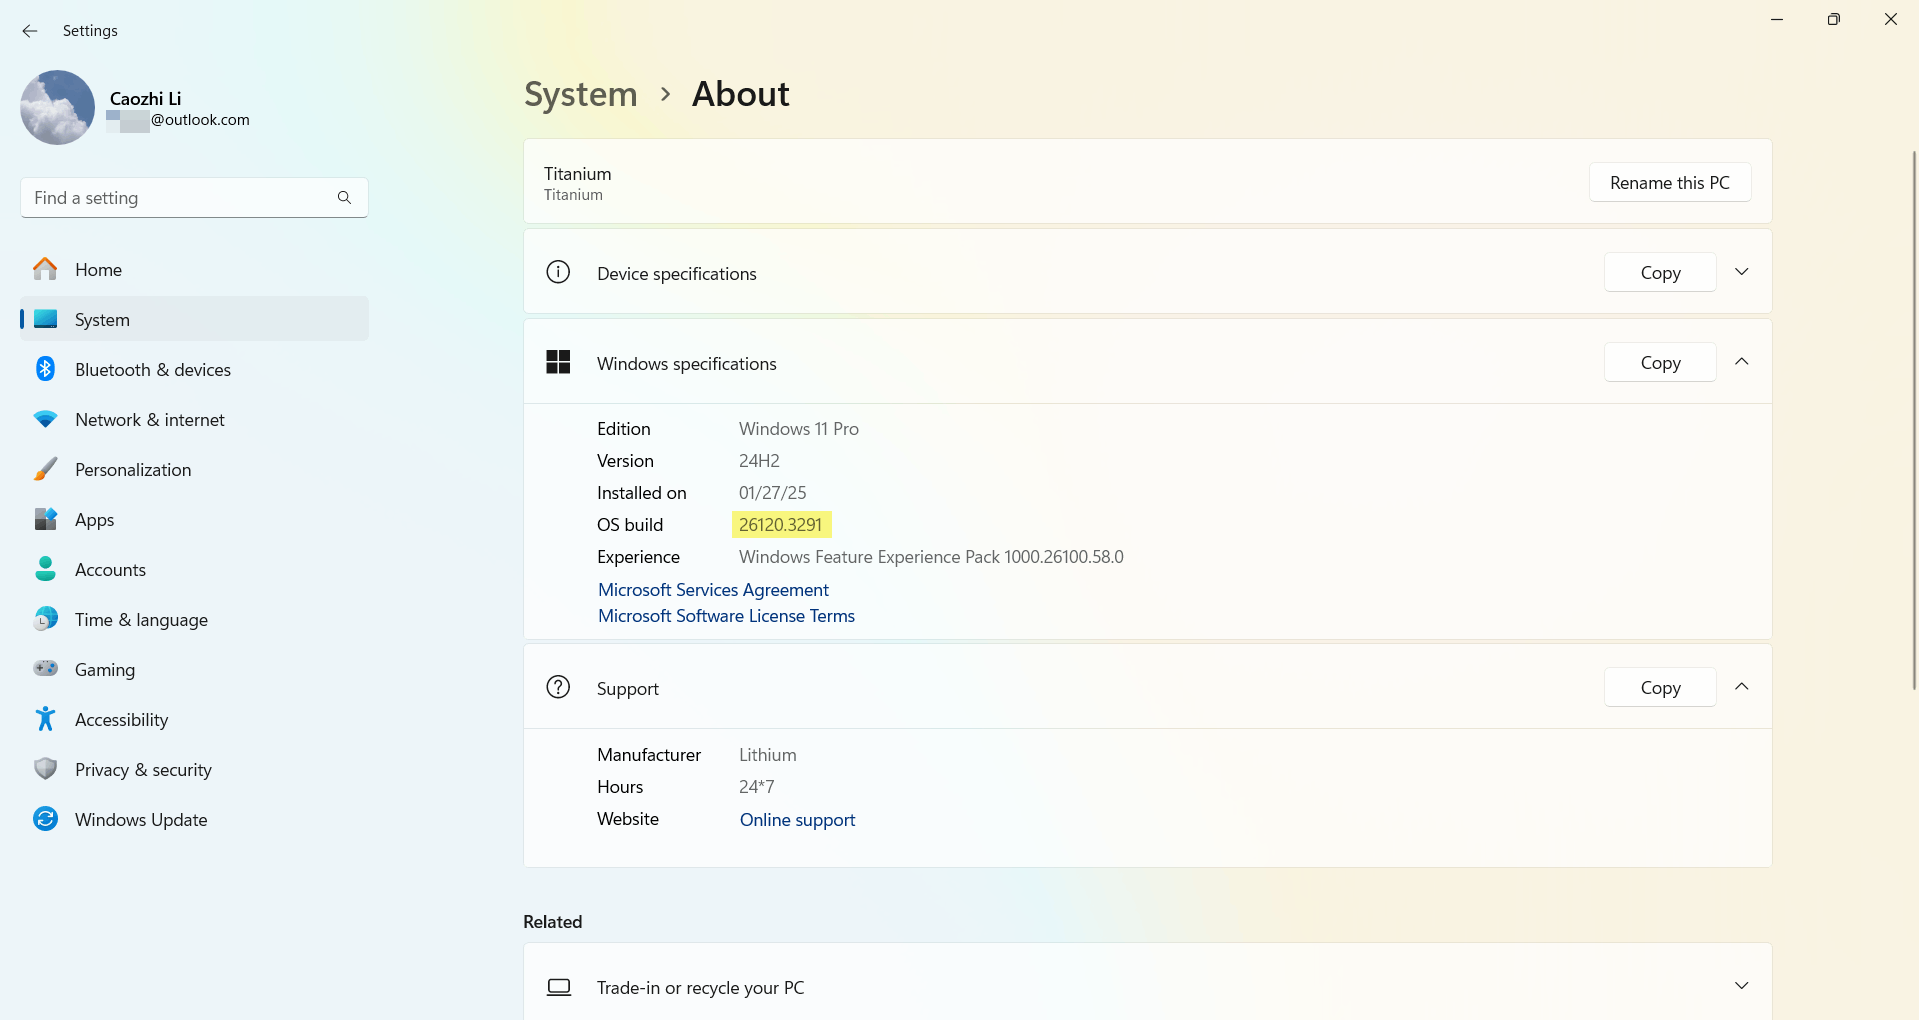This screenshot has height=1020, width=1919.
Task: Click the Apps icon in sidebar
Action: pos(45,519)
